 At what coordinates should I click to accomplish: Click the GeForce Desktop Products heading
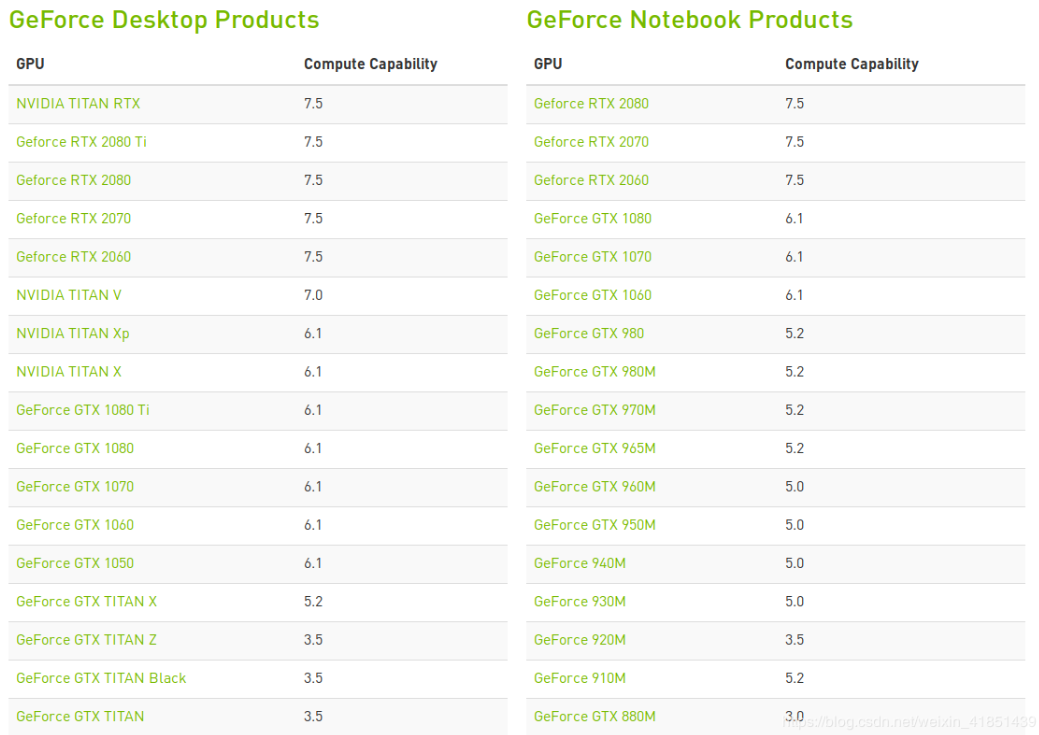tap(164, 21)
